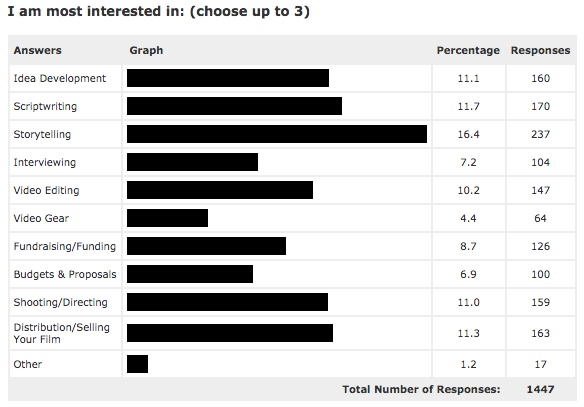The image size is (584, 407).
Task: Click the Graph column header
Action: (146, 50)
